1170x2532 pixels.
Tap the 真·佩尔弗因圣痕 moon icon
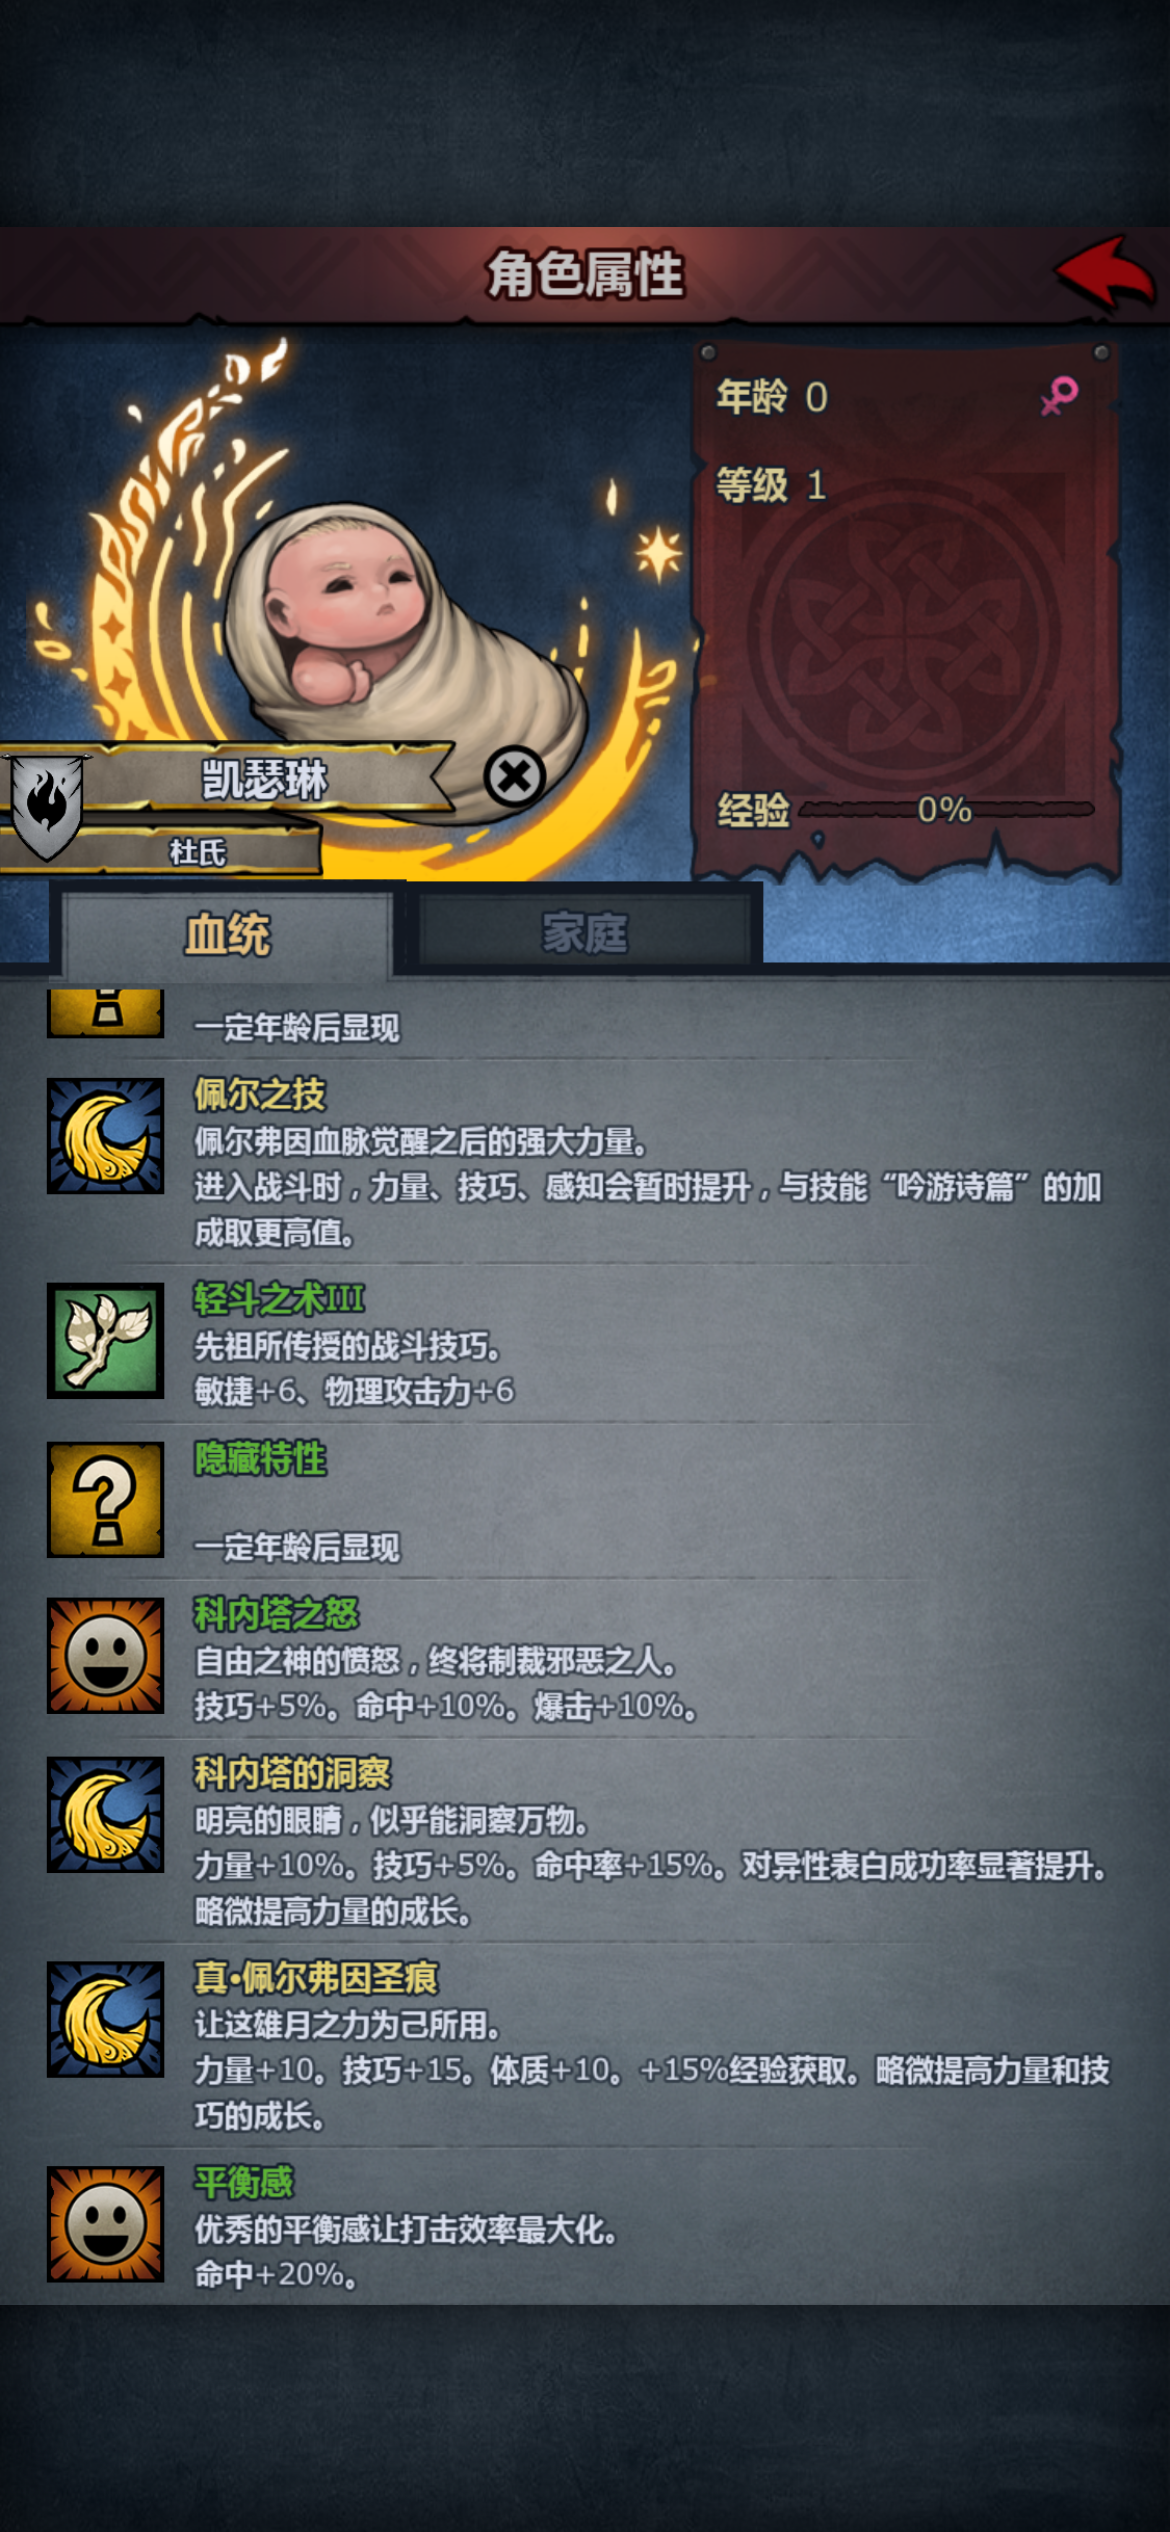105,2019
